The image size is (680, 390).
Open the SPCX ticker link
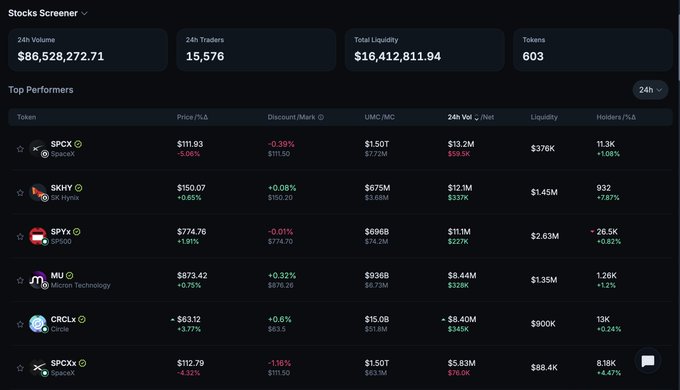pyautogui.click(x=61, y=144)
